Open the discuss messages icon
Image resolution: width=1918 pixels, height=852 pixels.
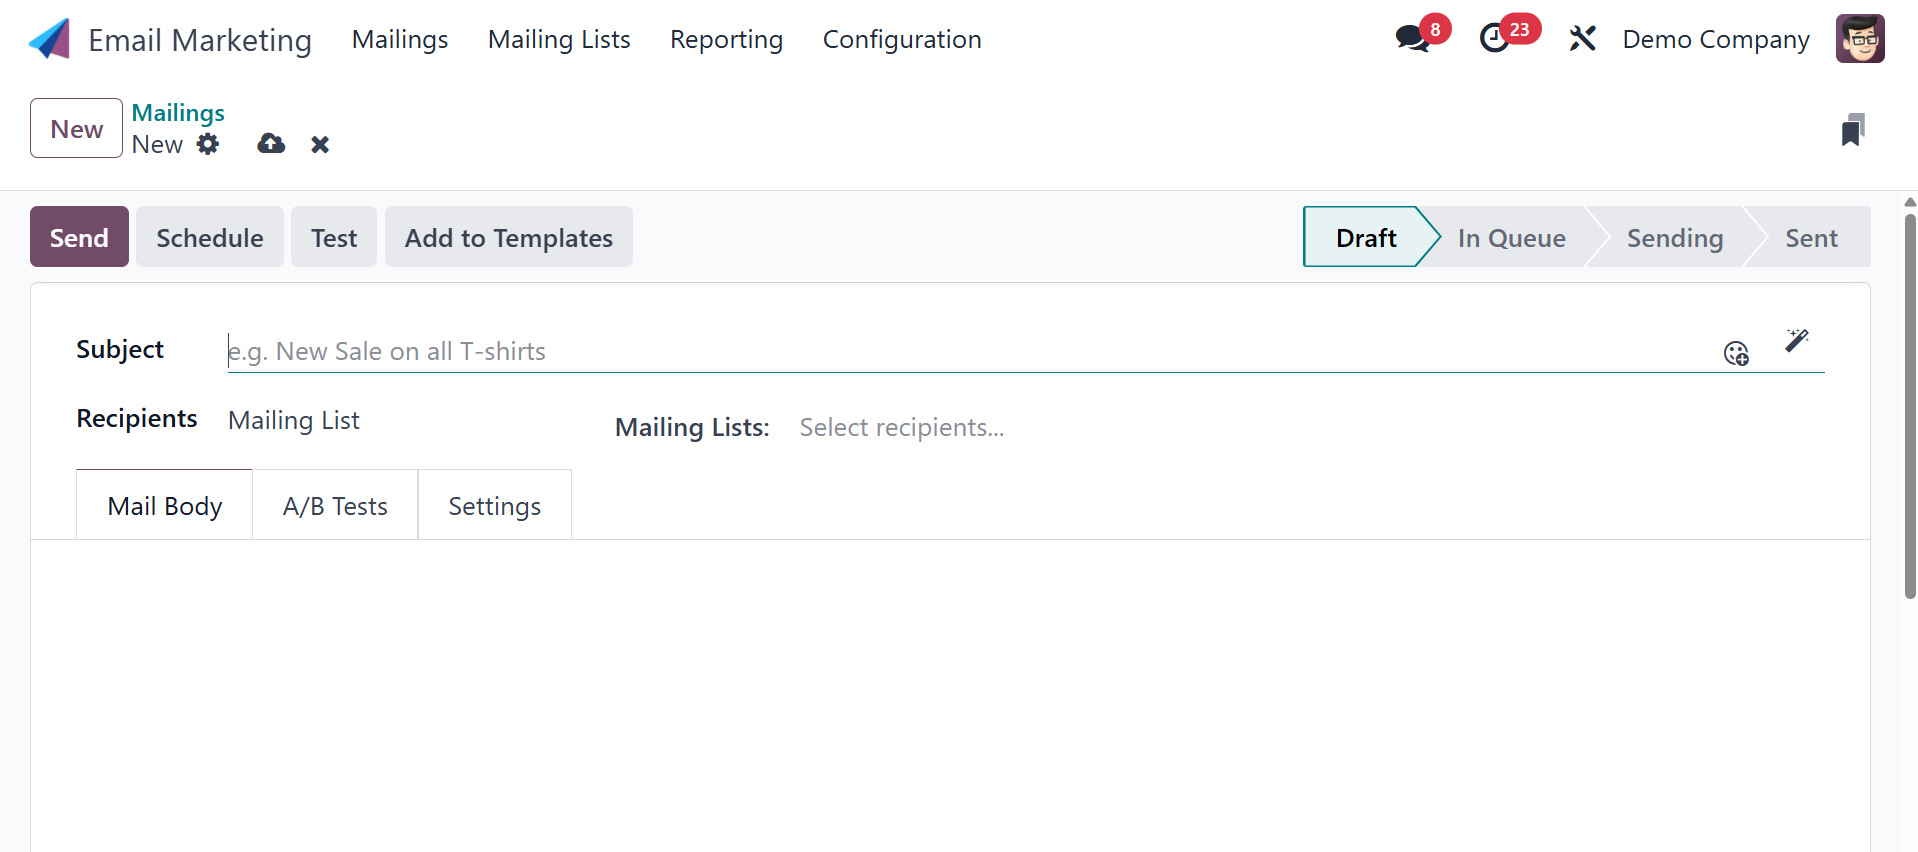(x=1412, y=39)
